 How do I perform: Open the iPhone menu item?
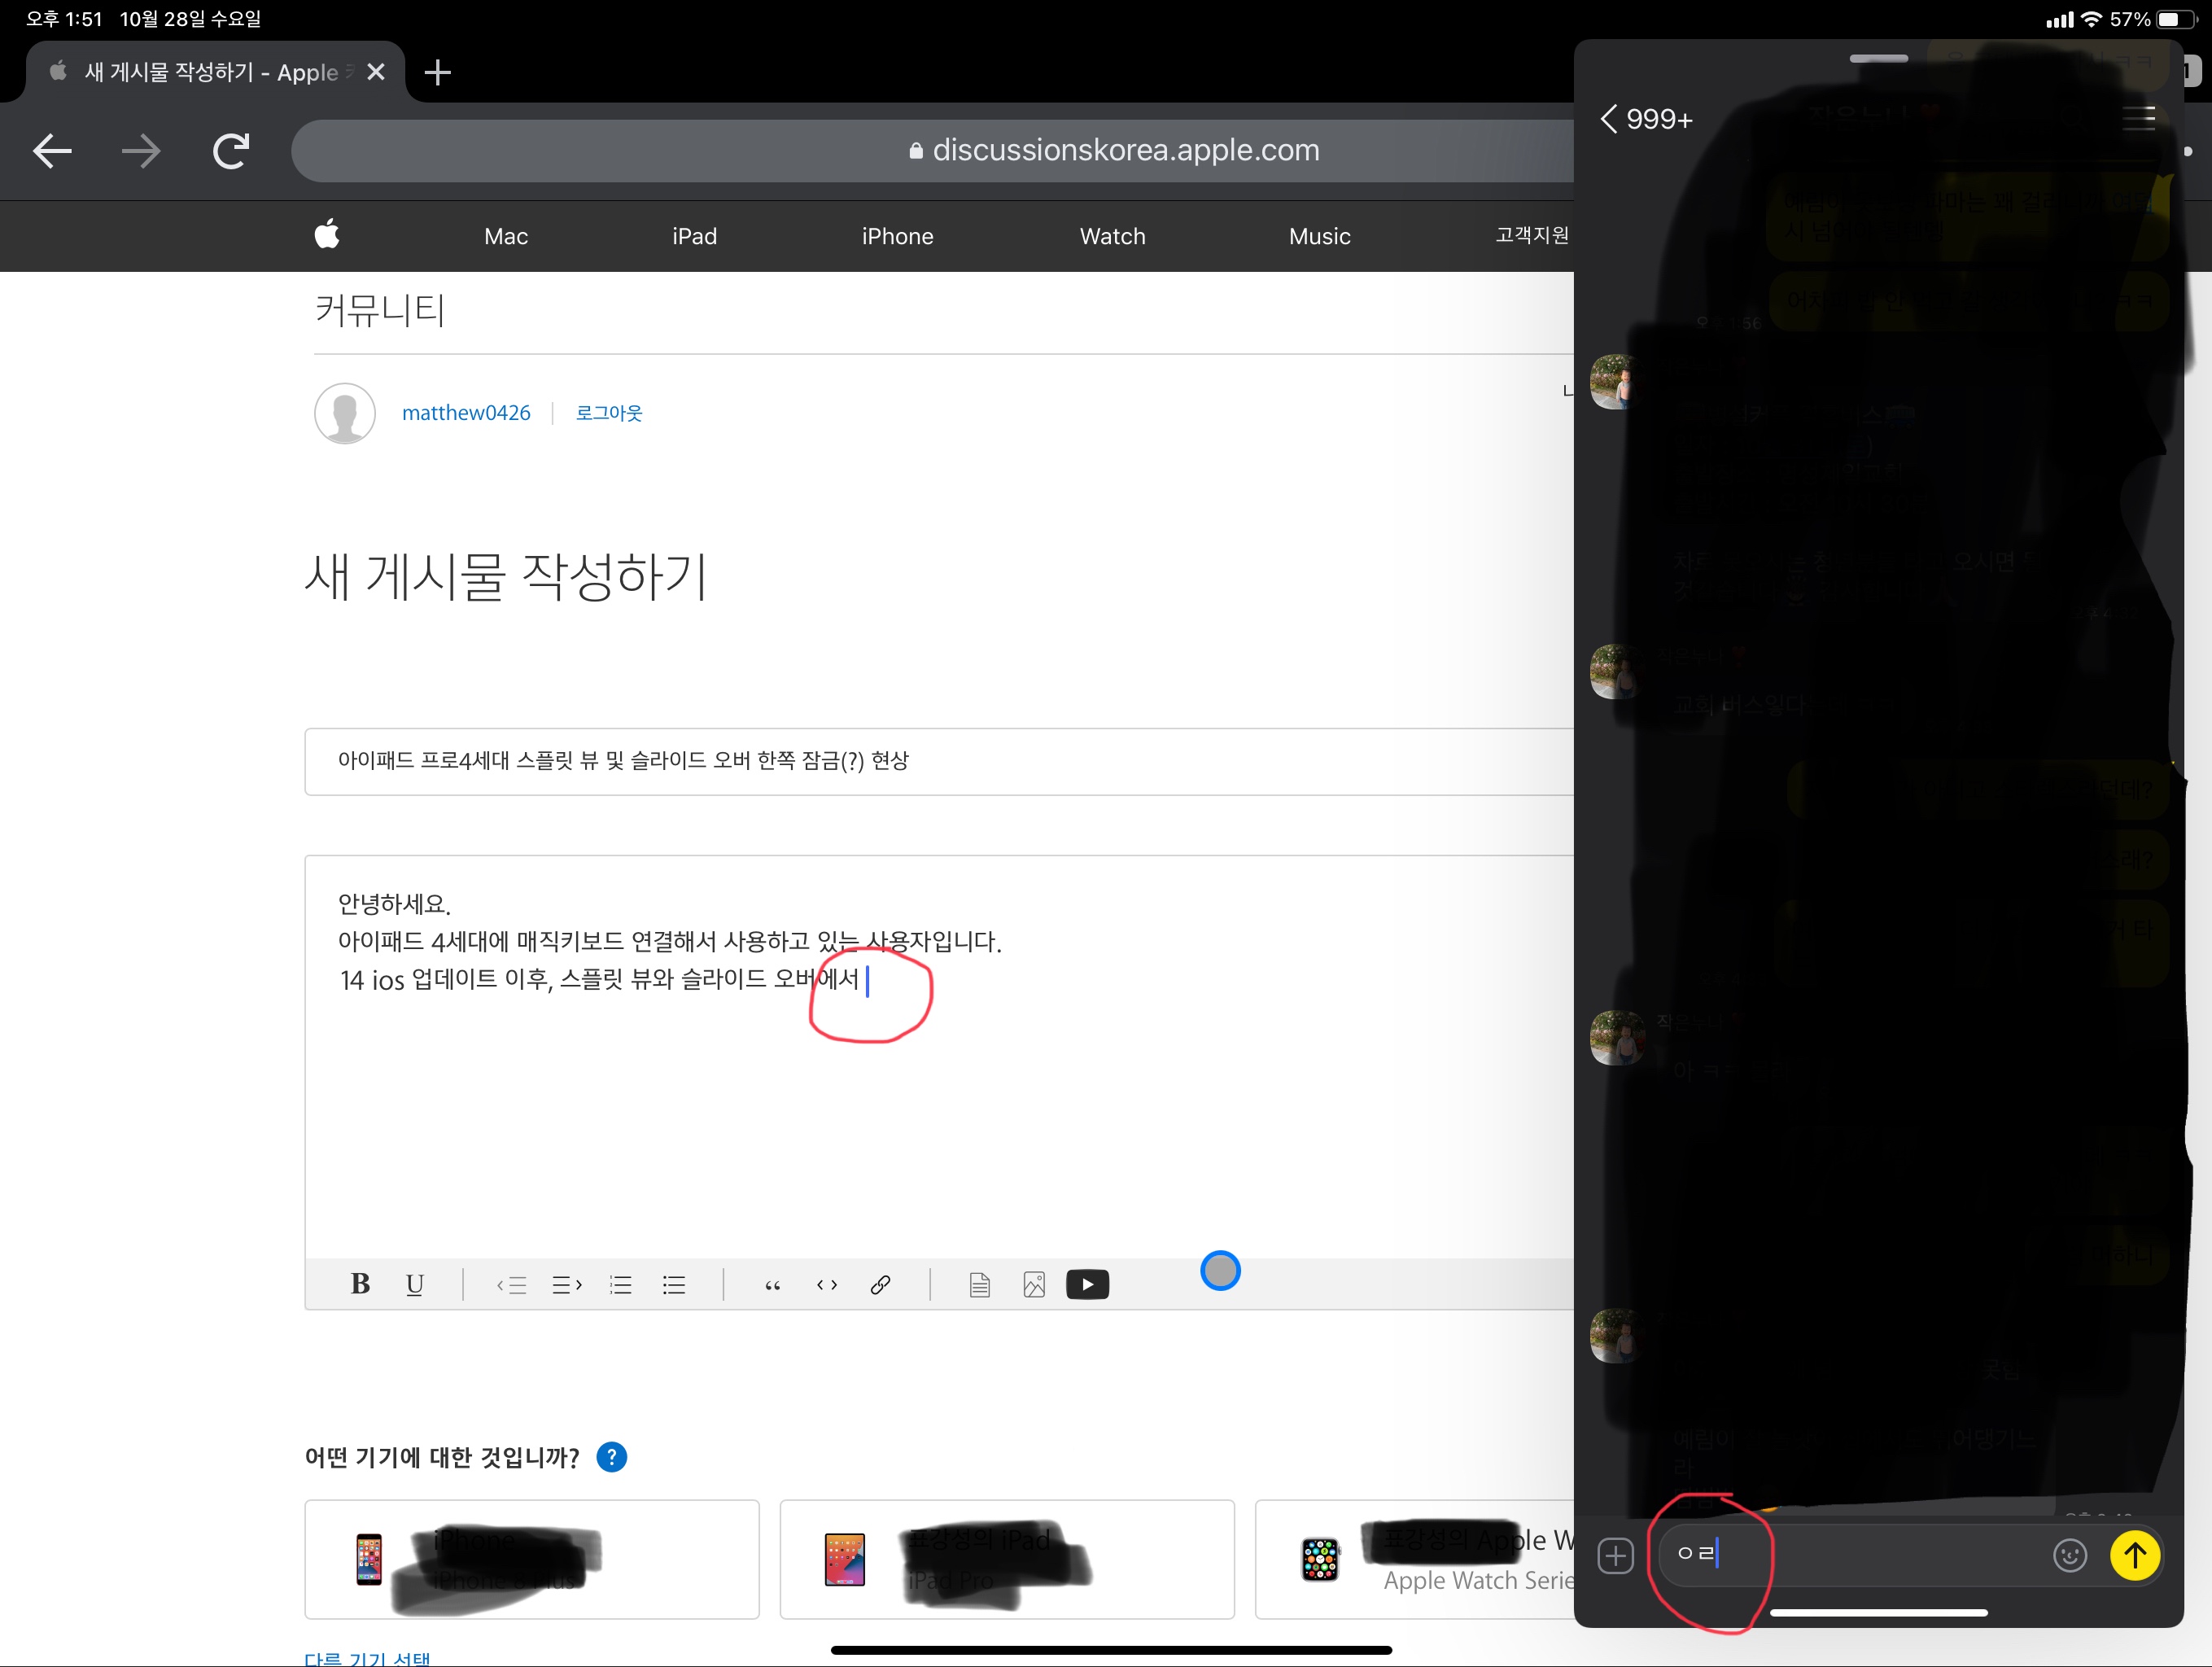tap(897, 236)
